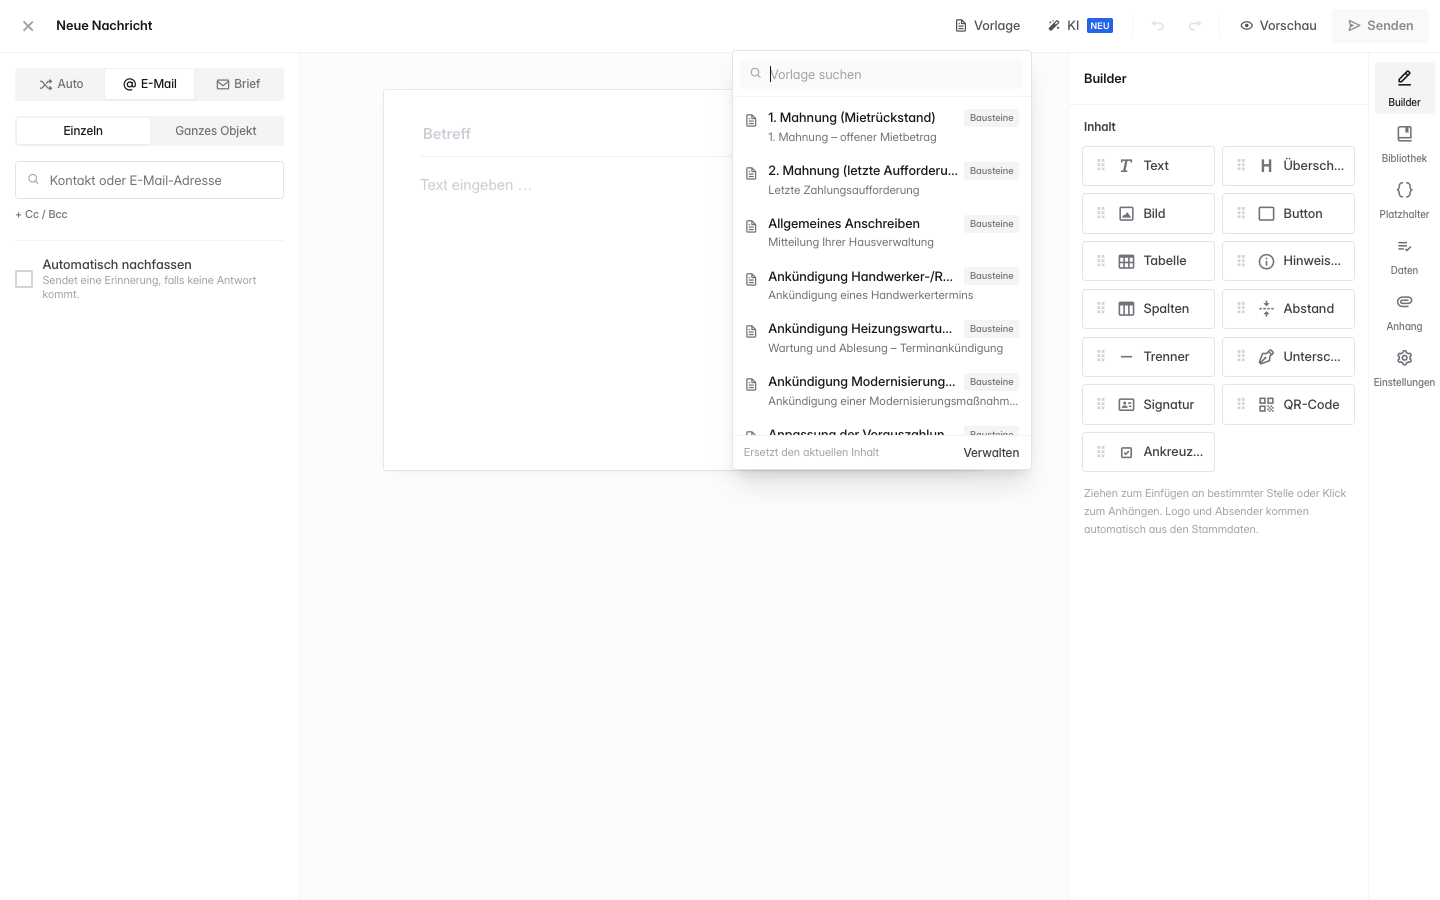The image size is (1440, 900).
Task: Pick the 1. Mahnung (Mietrückstand) template
Action: (882, 127)
